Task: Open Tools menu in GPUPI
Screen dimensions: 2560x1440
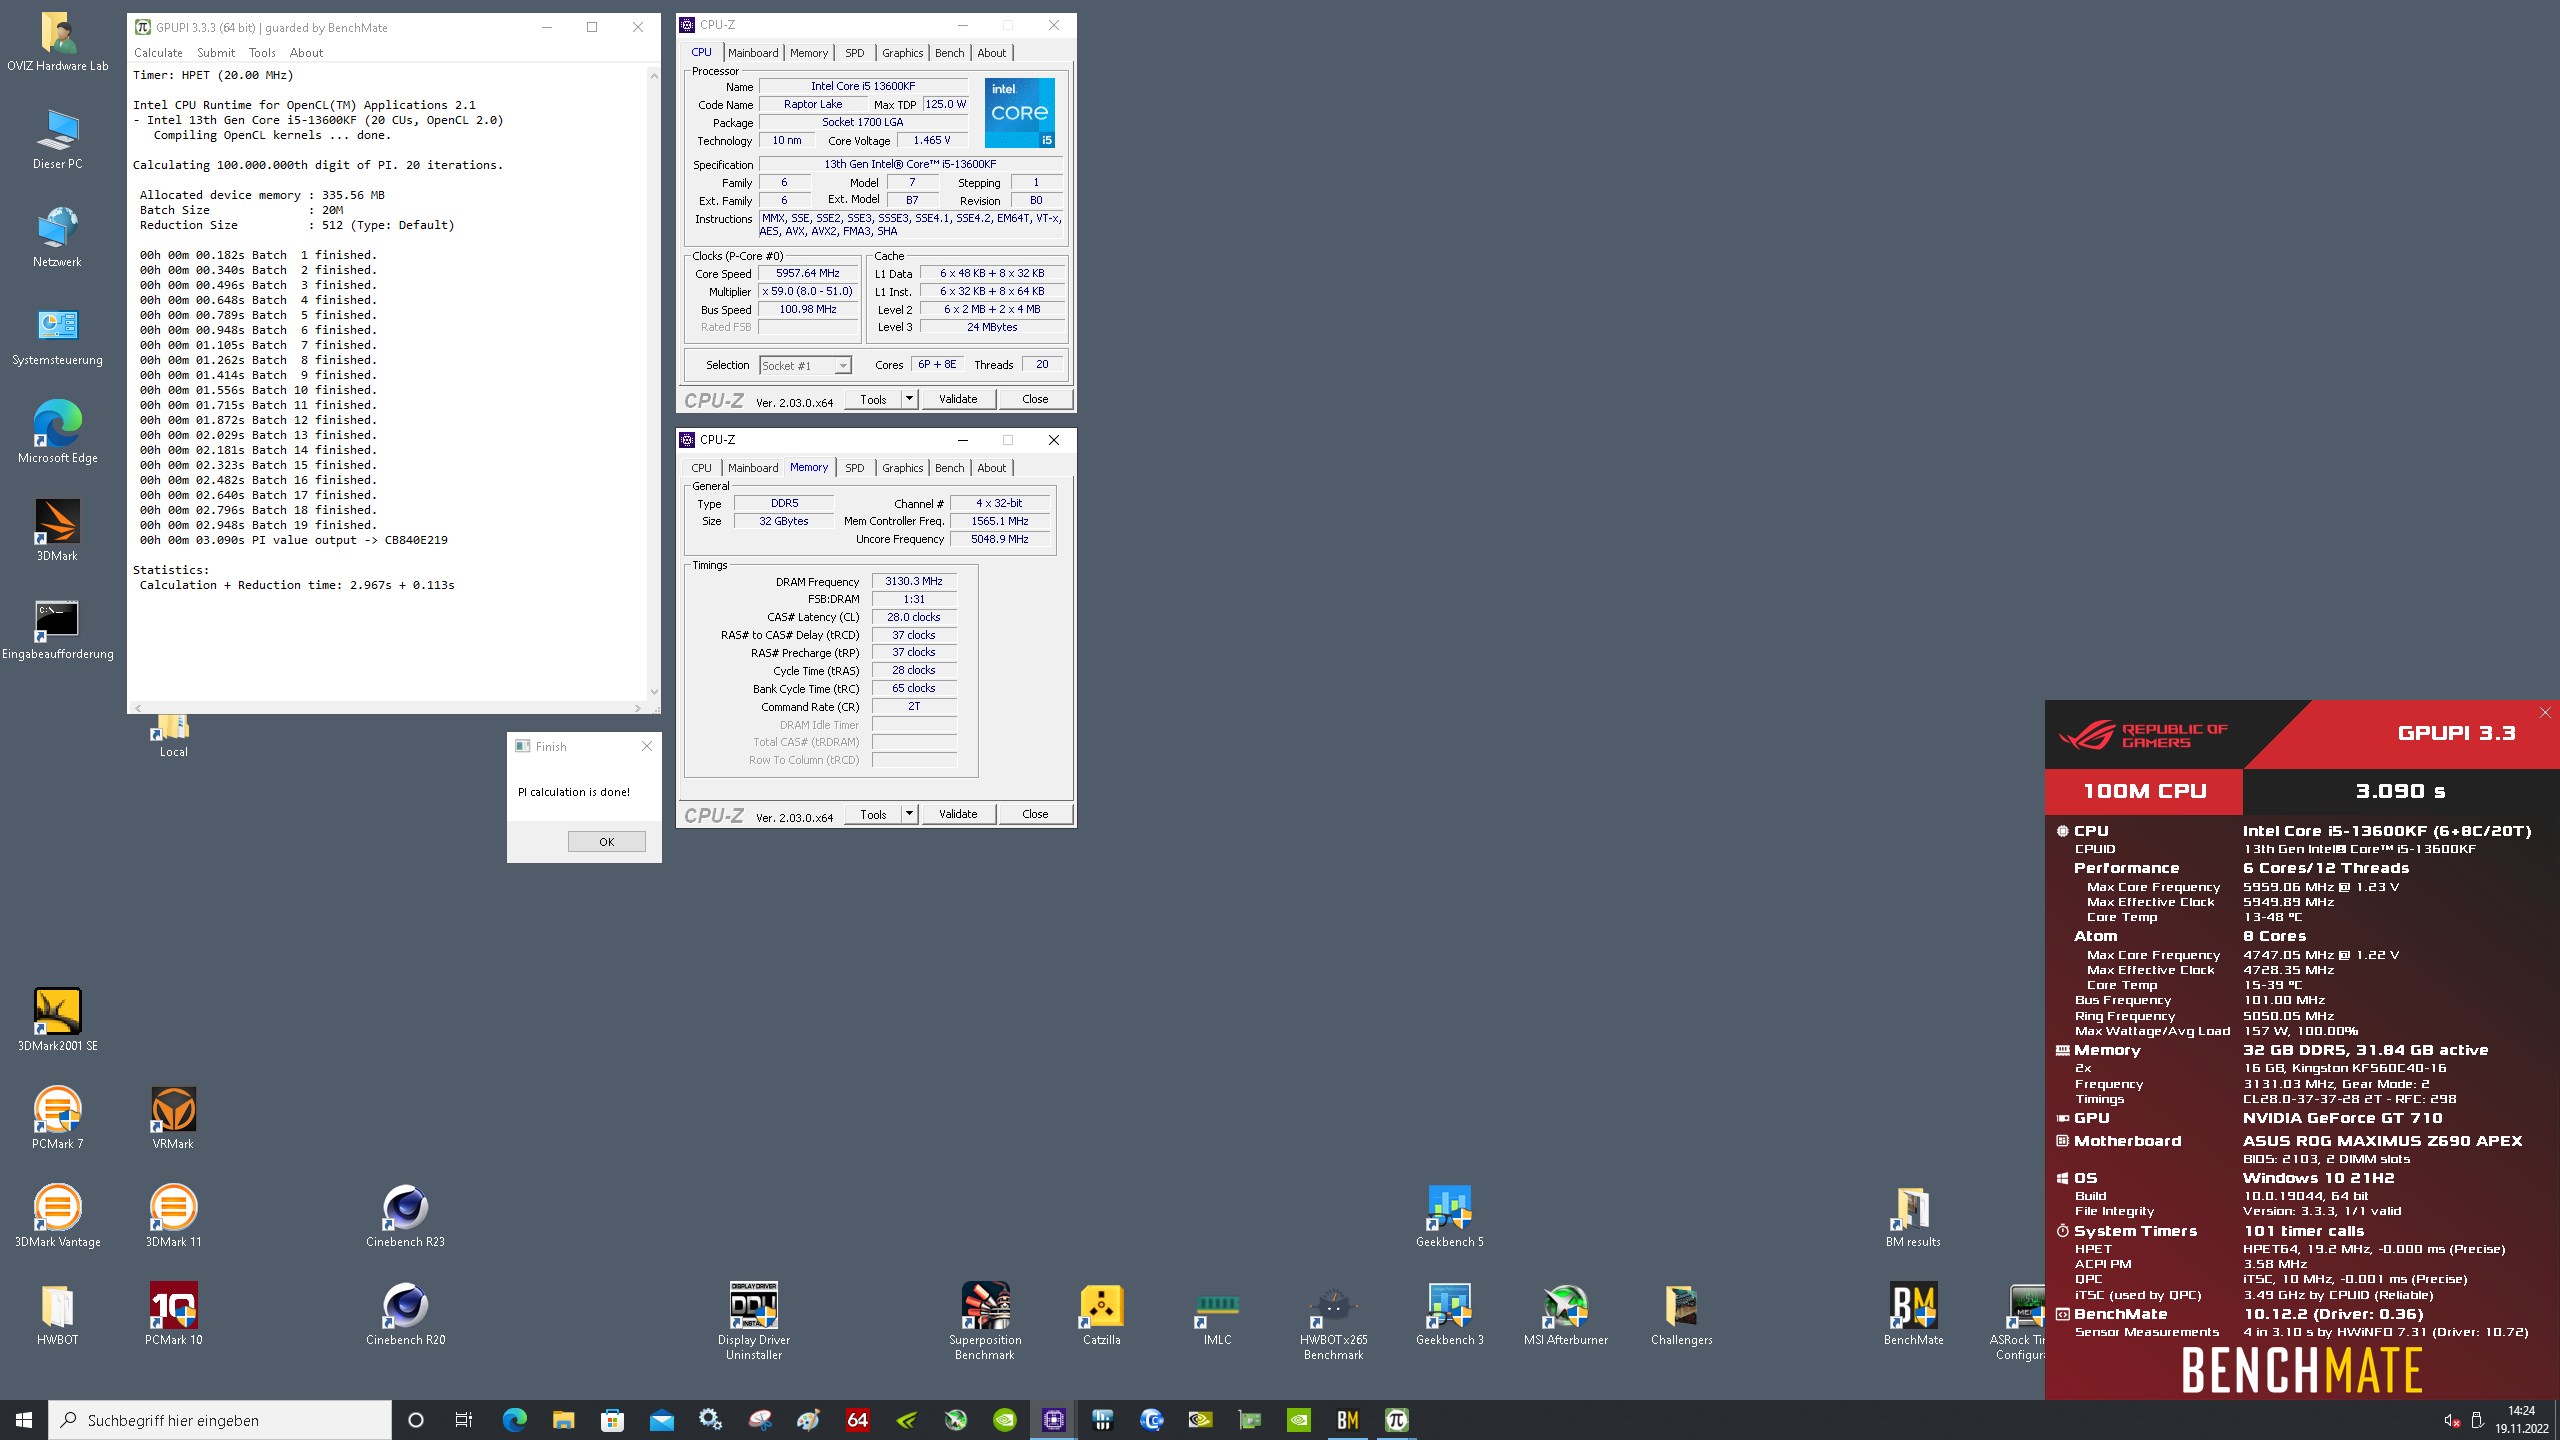Action: click(262, 53)
